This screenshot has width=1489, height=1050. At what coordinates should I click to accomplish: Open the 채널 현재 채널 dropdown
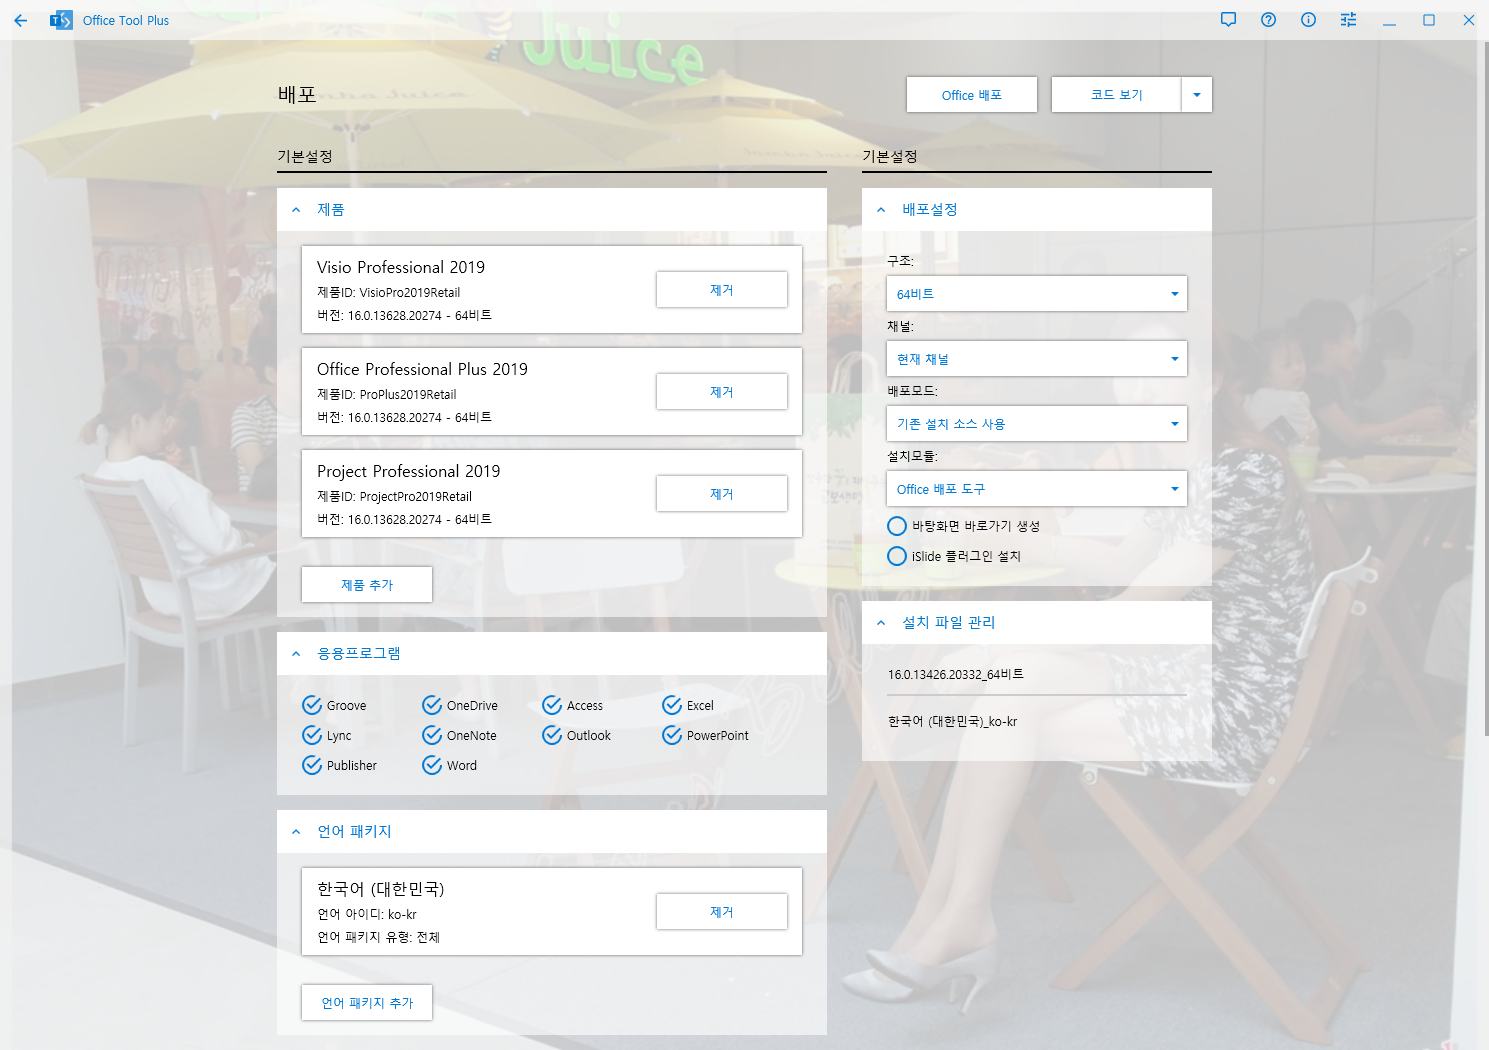coord(1037,359)
